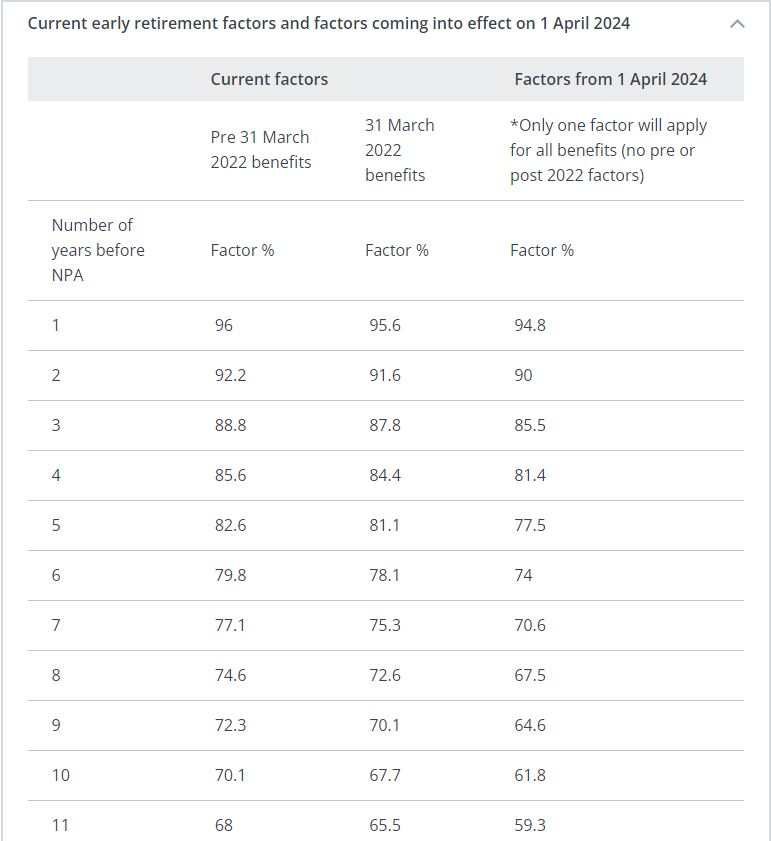Click the 31 March 2022 benefits subheading
The height and width of the screenshot is (841, 771).
(x=400, y=150)
